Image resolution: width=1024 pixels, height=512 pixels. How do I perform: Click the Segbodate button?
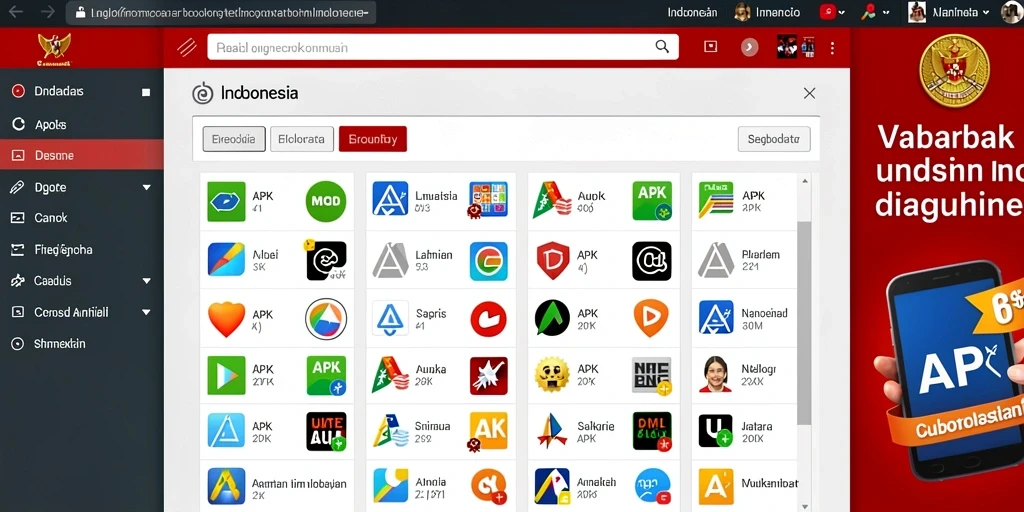click(774, 139)
